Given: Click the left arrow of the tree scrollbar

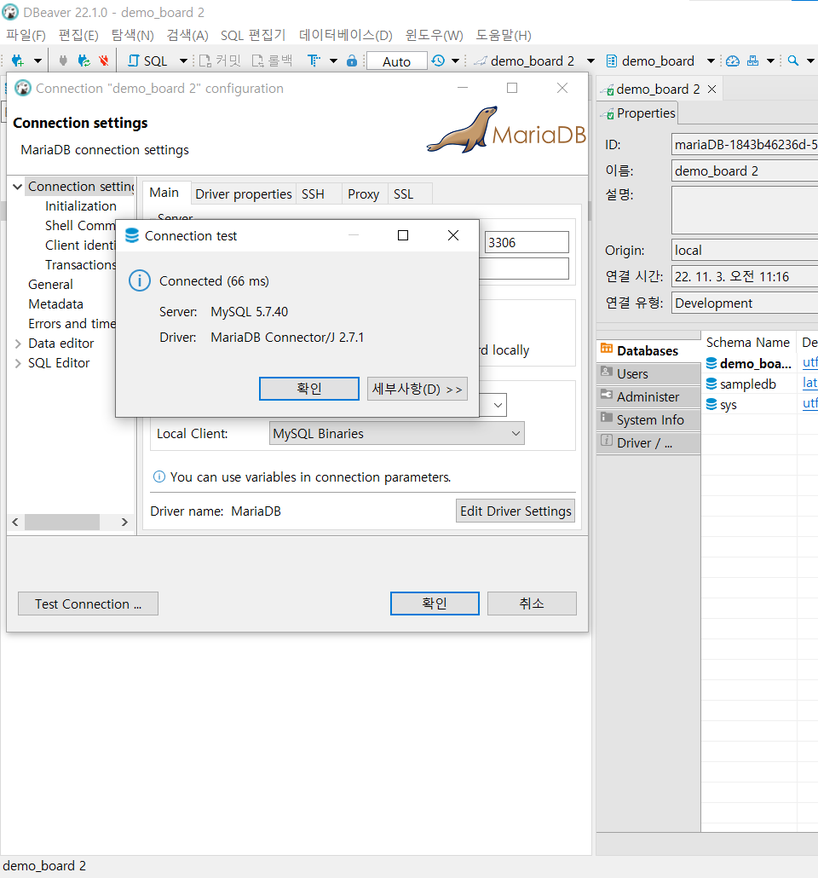Looking at the screenshot, I should 16,522.
